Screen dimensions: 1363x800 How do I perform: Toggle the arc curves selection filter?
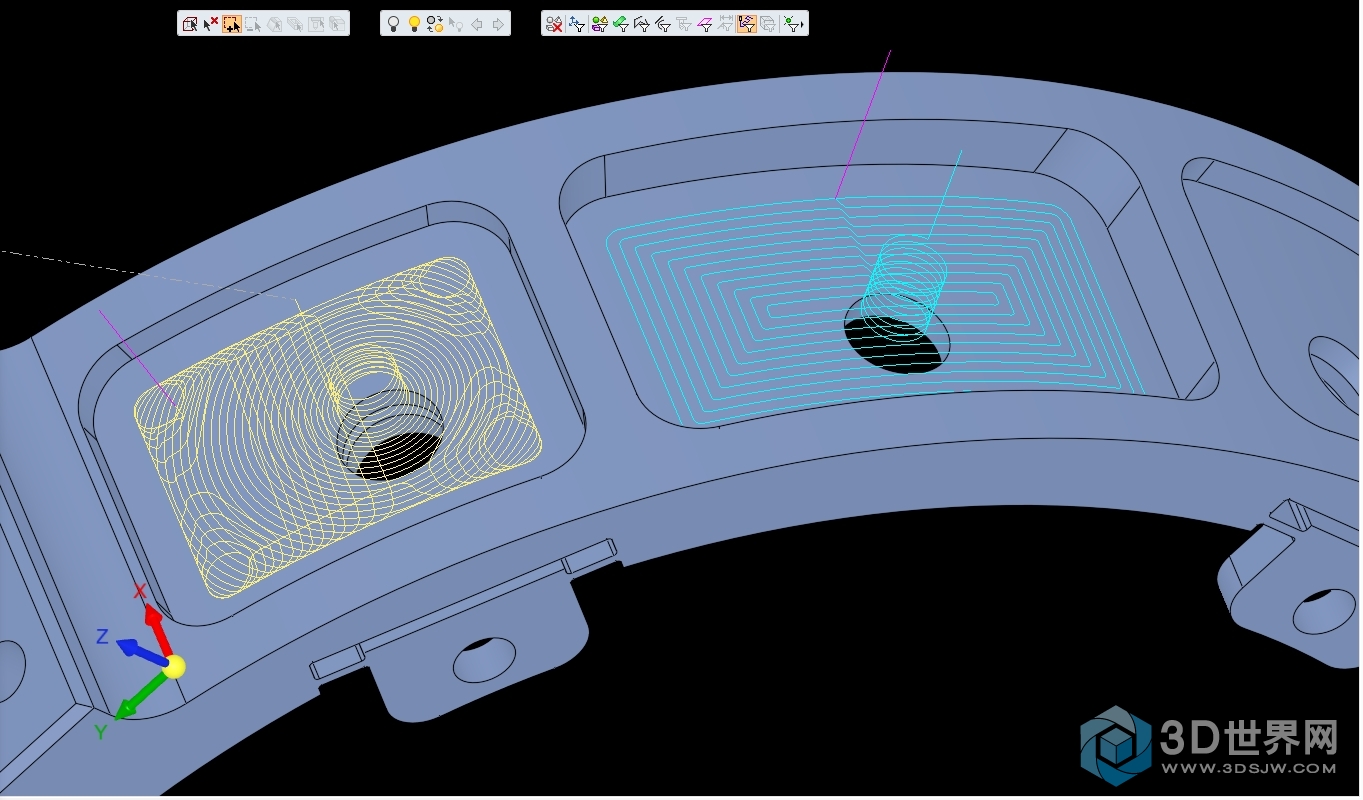[663, 24]
